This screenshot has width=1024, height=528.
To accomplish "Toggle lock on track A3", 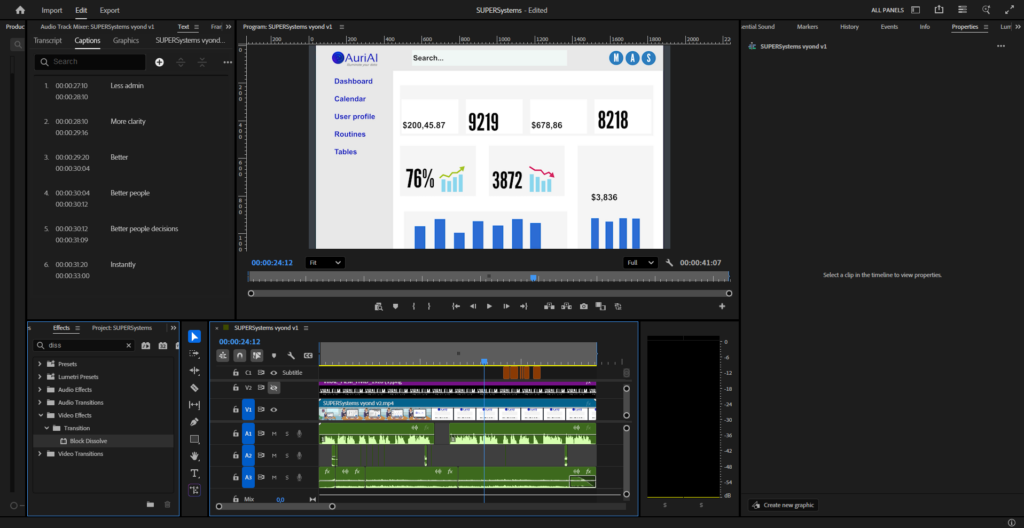I will (236, 478).
